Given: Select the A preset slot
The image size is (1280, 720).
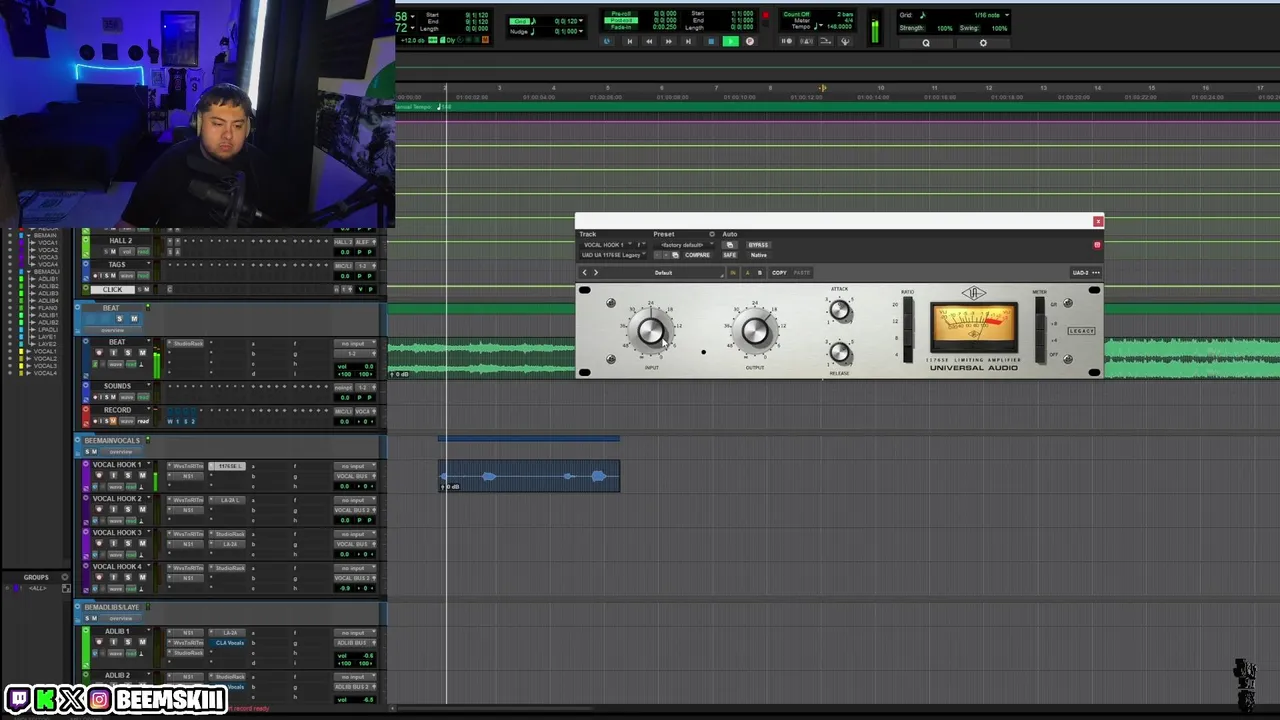Looking at the screenshot, I should [x=748, y=273].
